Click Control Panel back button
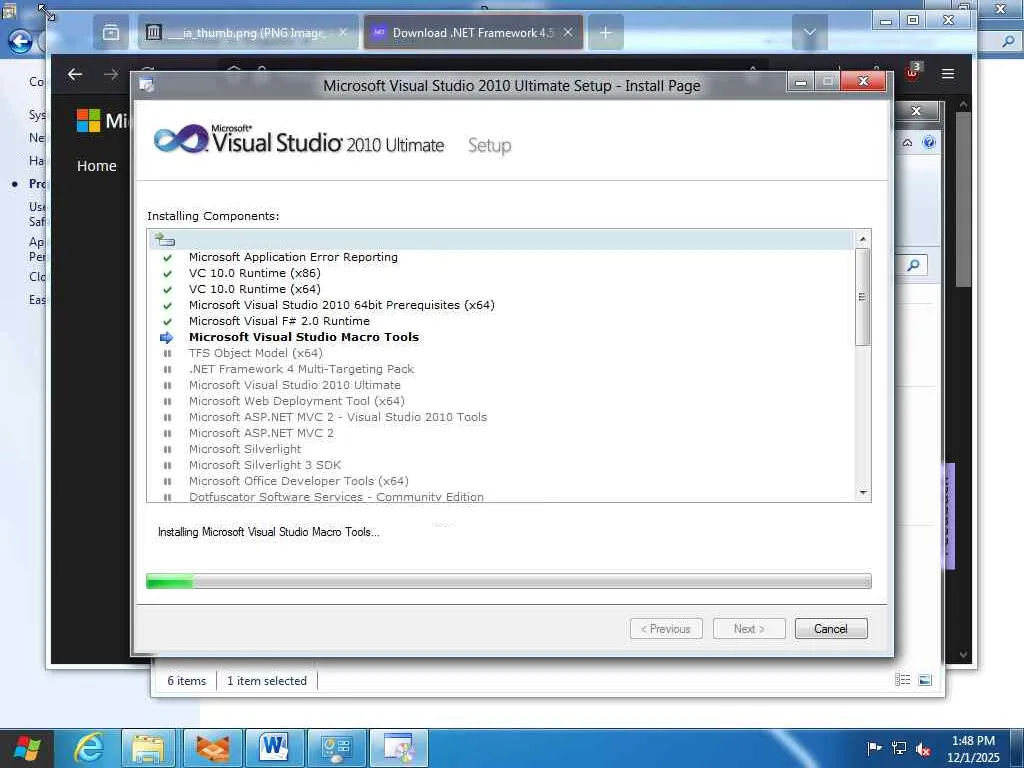Image resolution: width=1024 pixels, height=768 pixels. click(20, 42)
